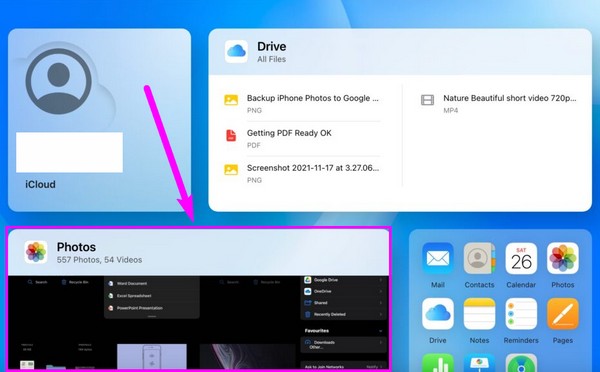The width and height of the screenshot is (600, 372).
Task: Launch Photos from the app grid
Action: (x=562, y=258)
